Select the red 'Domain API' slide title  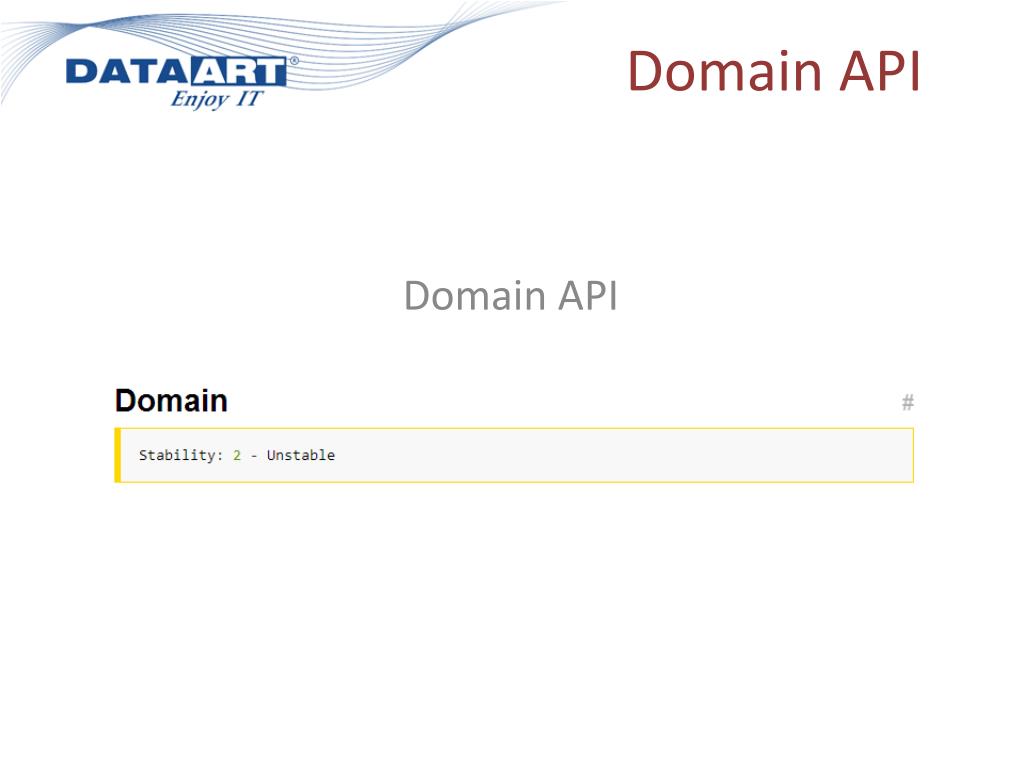[774, 71]
